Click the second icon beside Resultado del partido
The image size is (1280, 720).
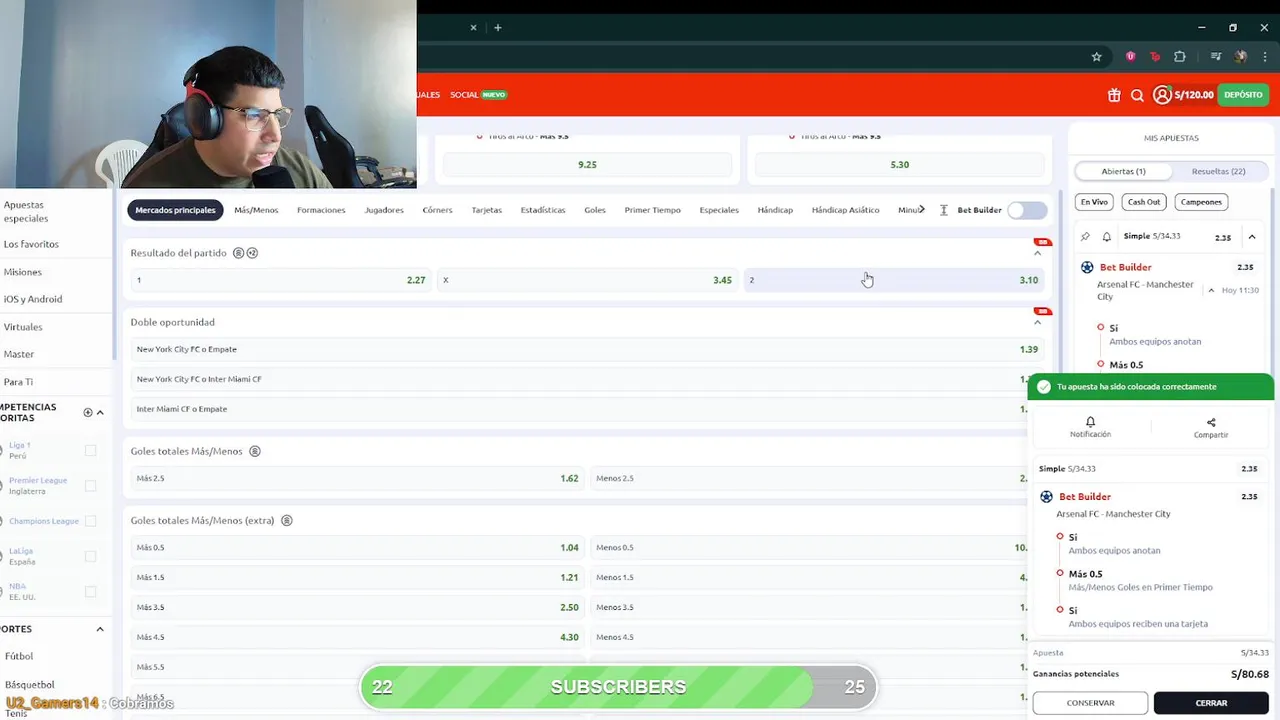252,253
